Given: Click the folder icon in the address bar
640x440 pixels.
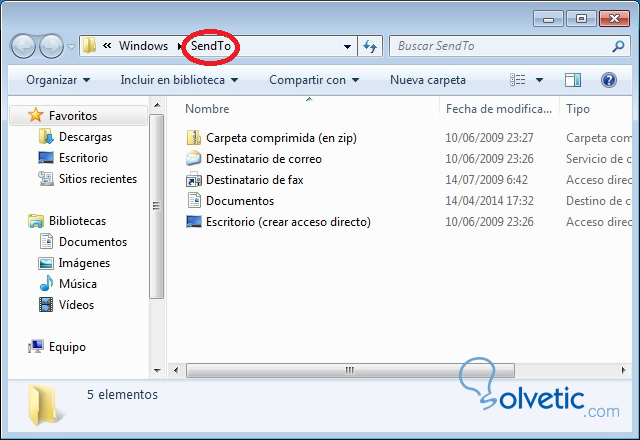Looking at the screenshot, I should [89, 46].
